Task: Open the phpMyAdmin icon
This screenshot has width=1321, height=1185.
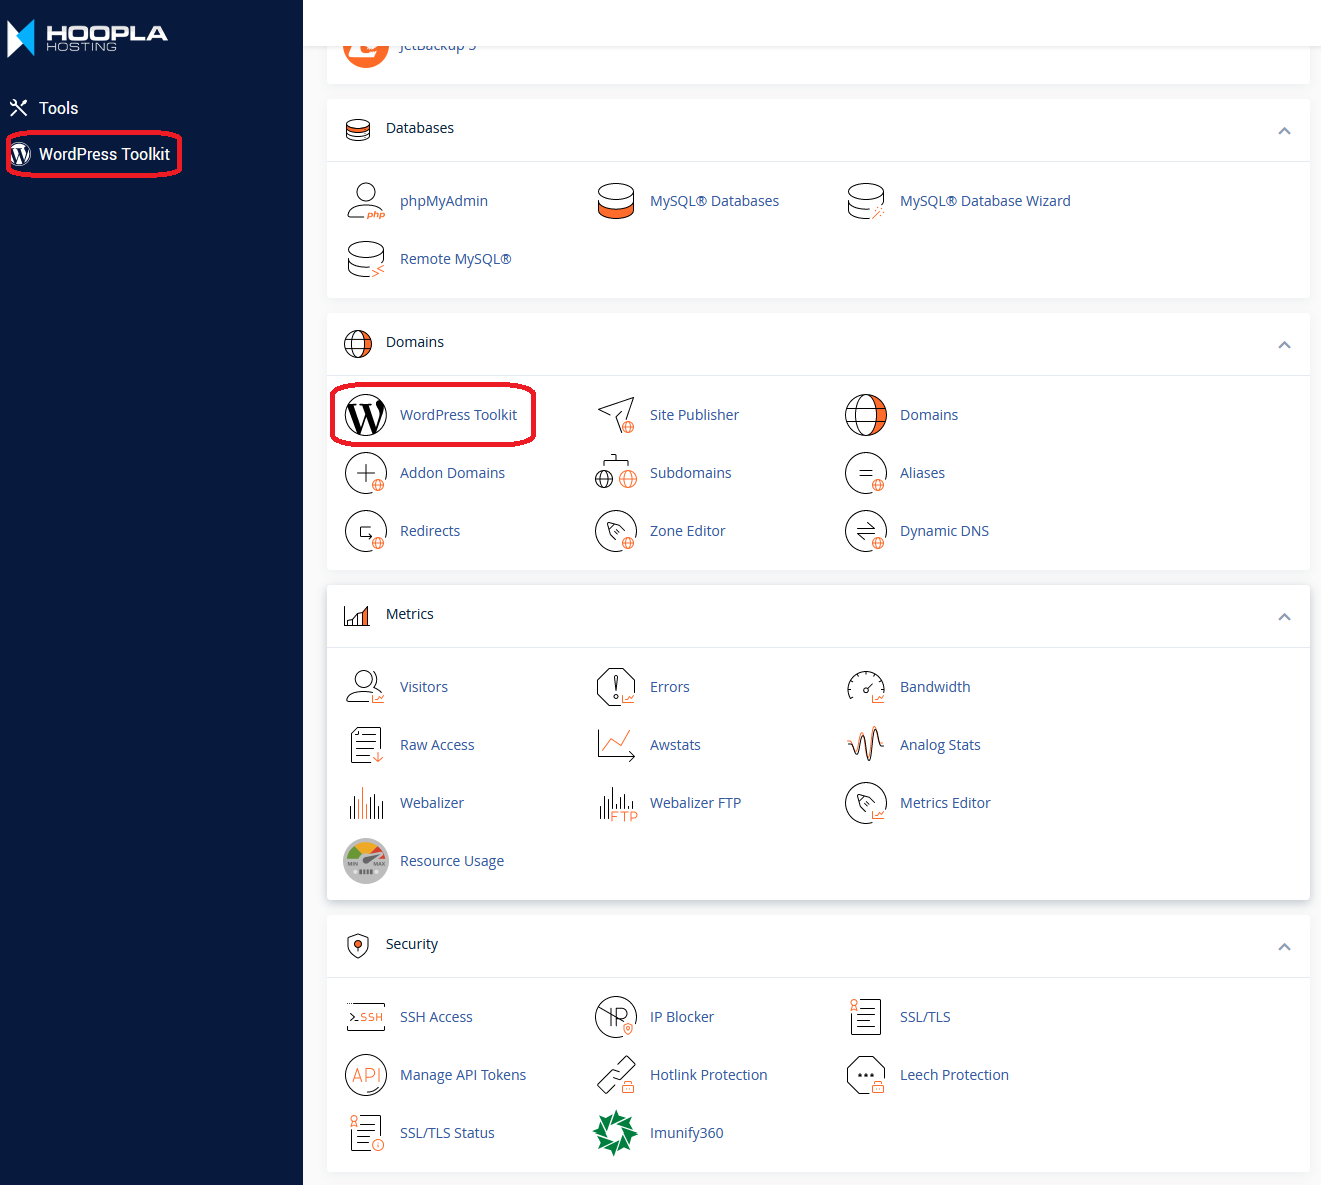Action: pyautogui.click(x=366, y=201)
